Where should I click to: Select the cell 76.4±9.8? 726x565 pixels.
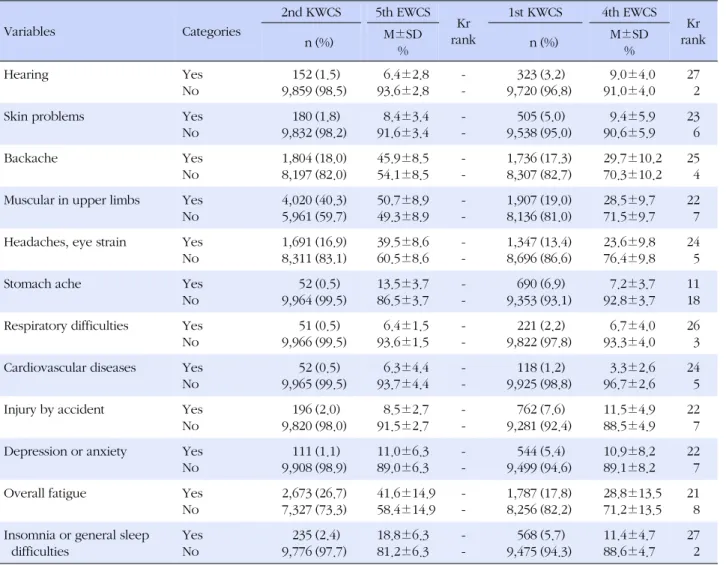pos(629,258)
